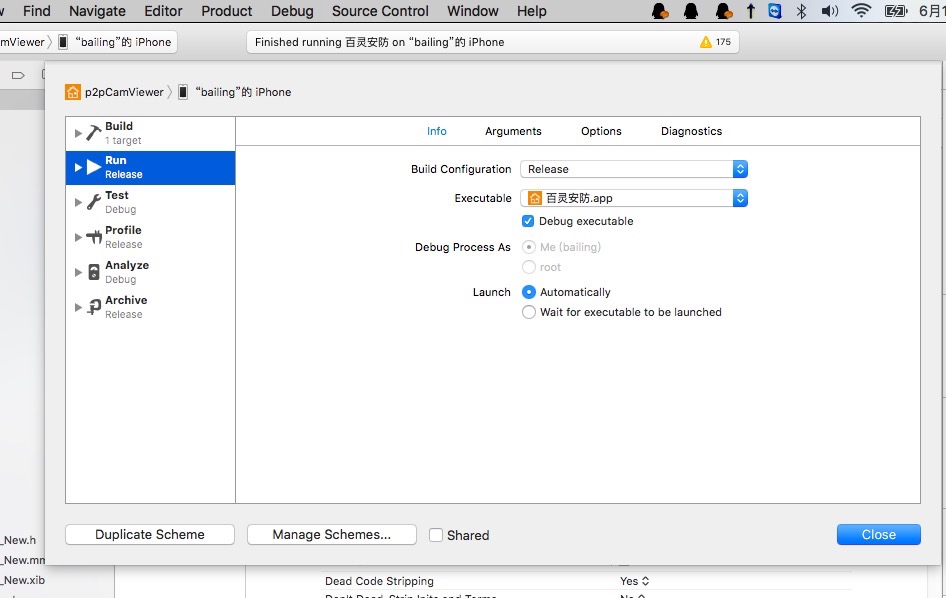Open the Help menu
This screenshot has width=946, height=598.
click(x=532, y=11)
